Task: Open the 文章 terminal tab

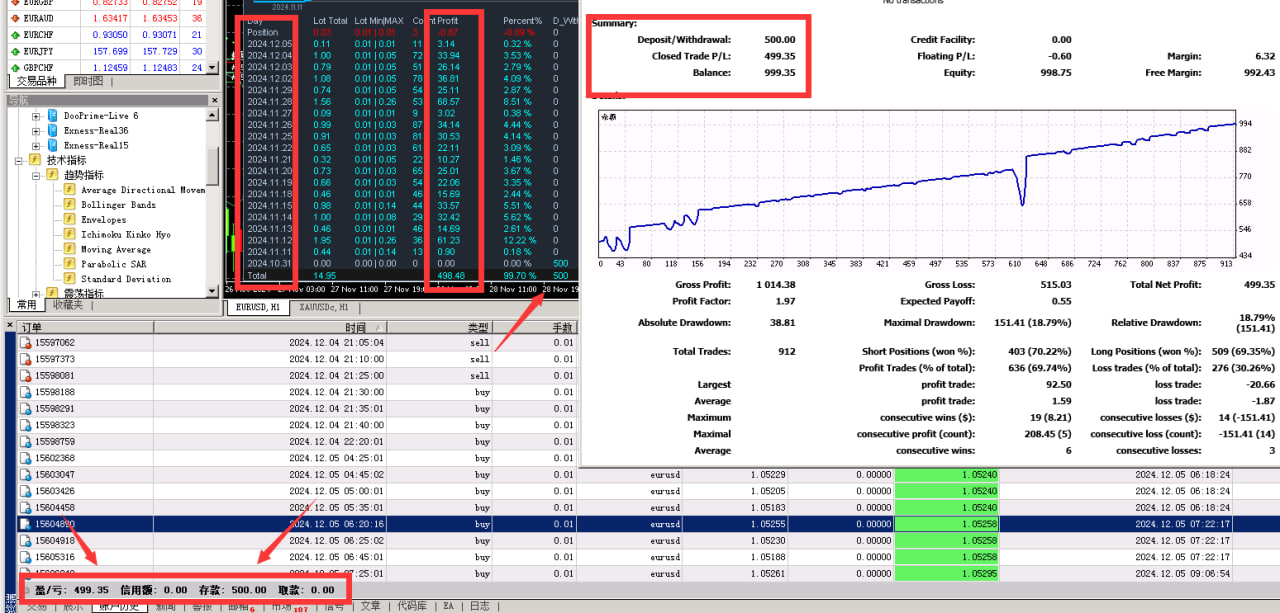Action: (x=370, y=606)
